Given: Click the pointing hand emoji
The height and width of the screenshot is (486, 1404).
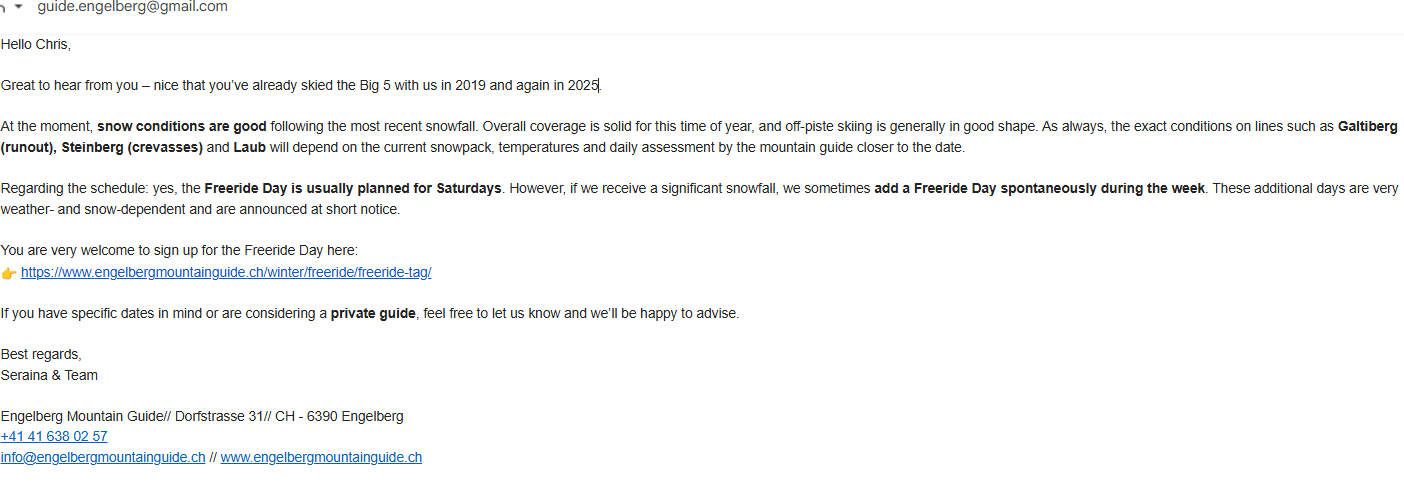Looking at the screenshot, I should click(9, 272).
